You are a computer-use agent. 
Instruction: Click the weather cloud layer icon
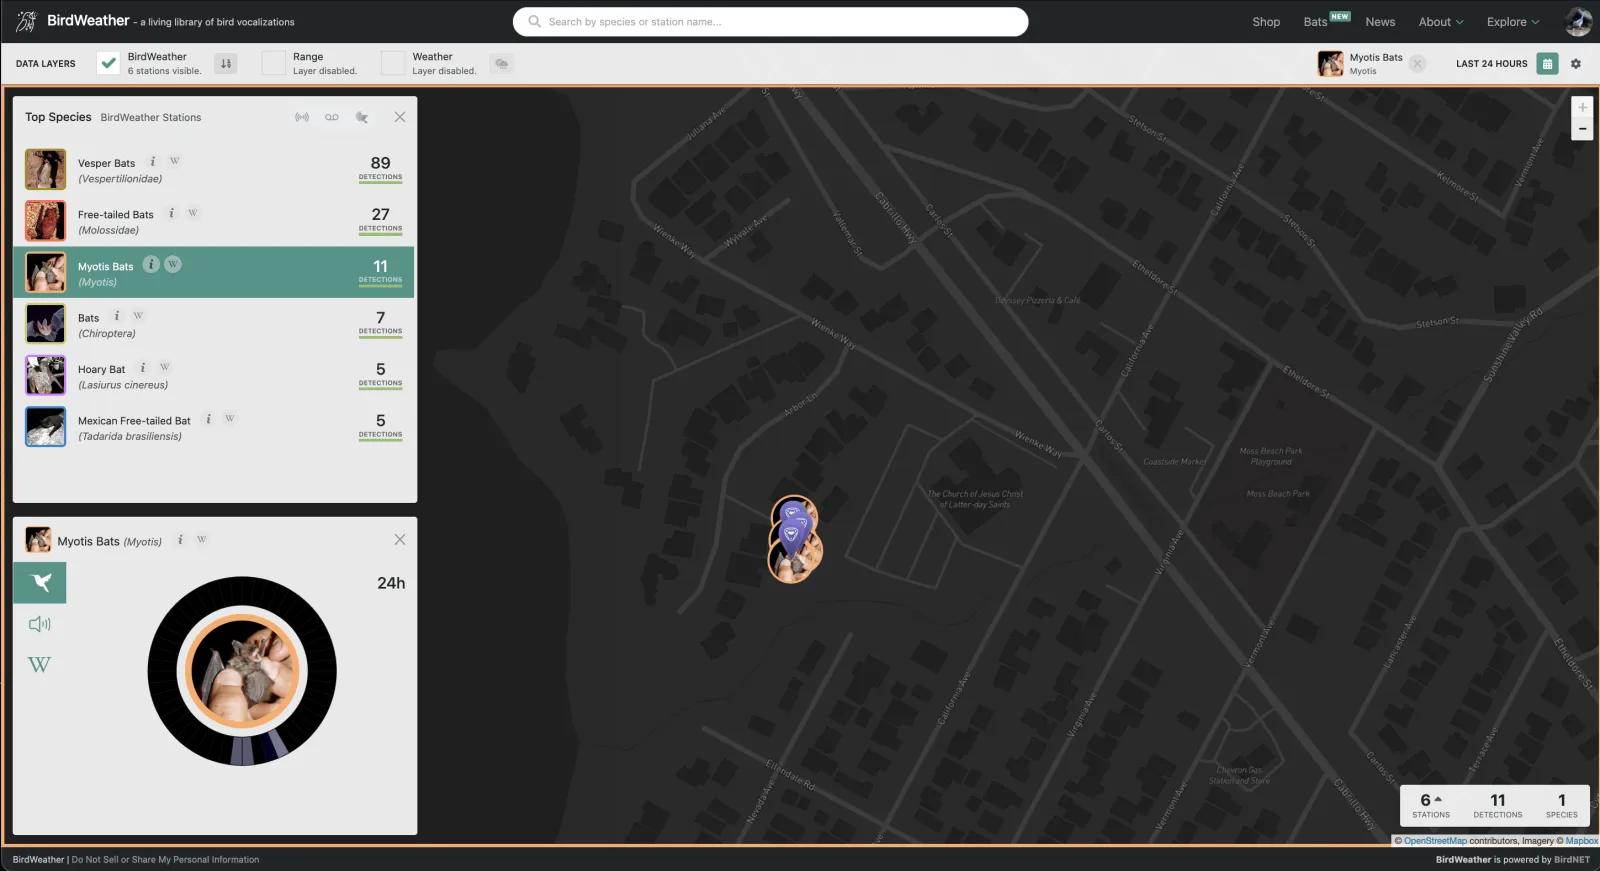[x=502, y=64]
